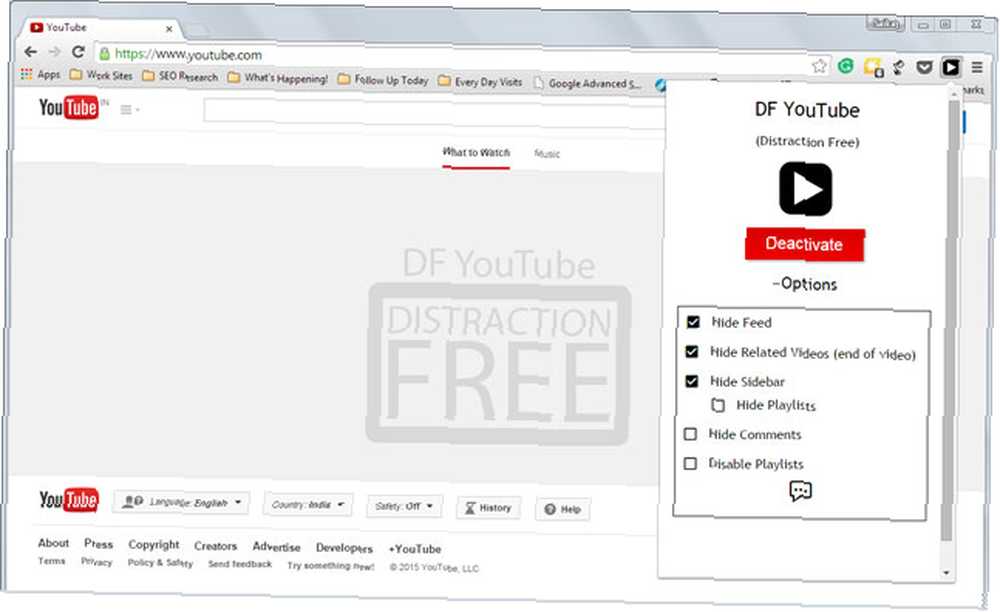
Task: Open the Developers footer link
Action: [x=344, y=548]
